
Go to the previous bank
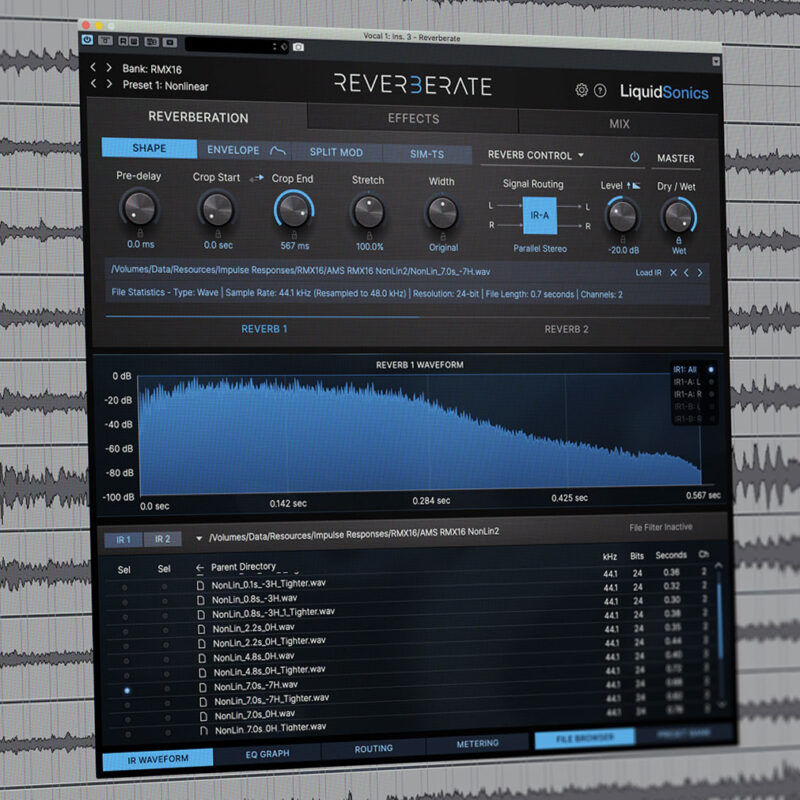tap(93, 67)
